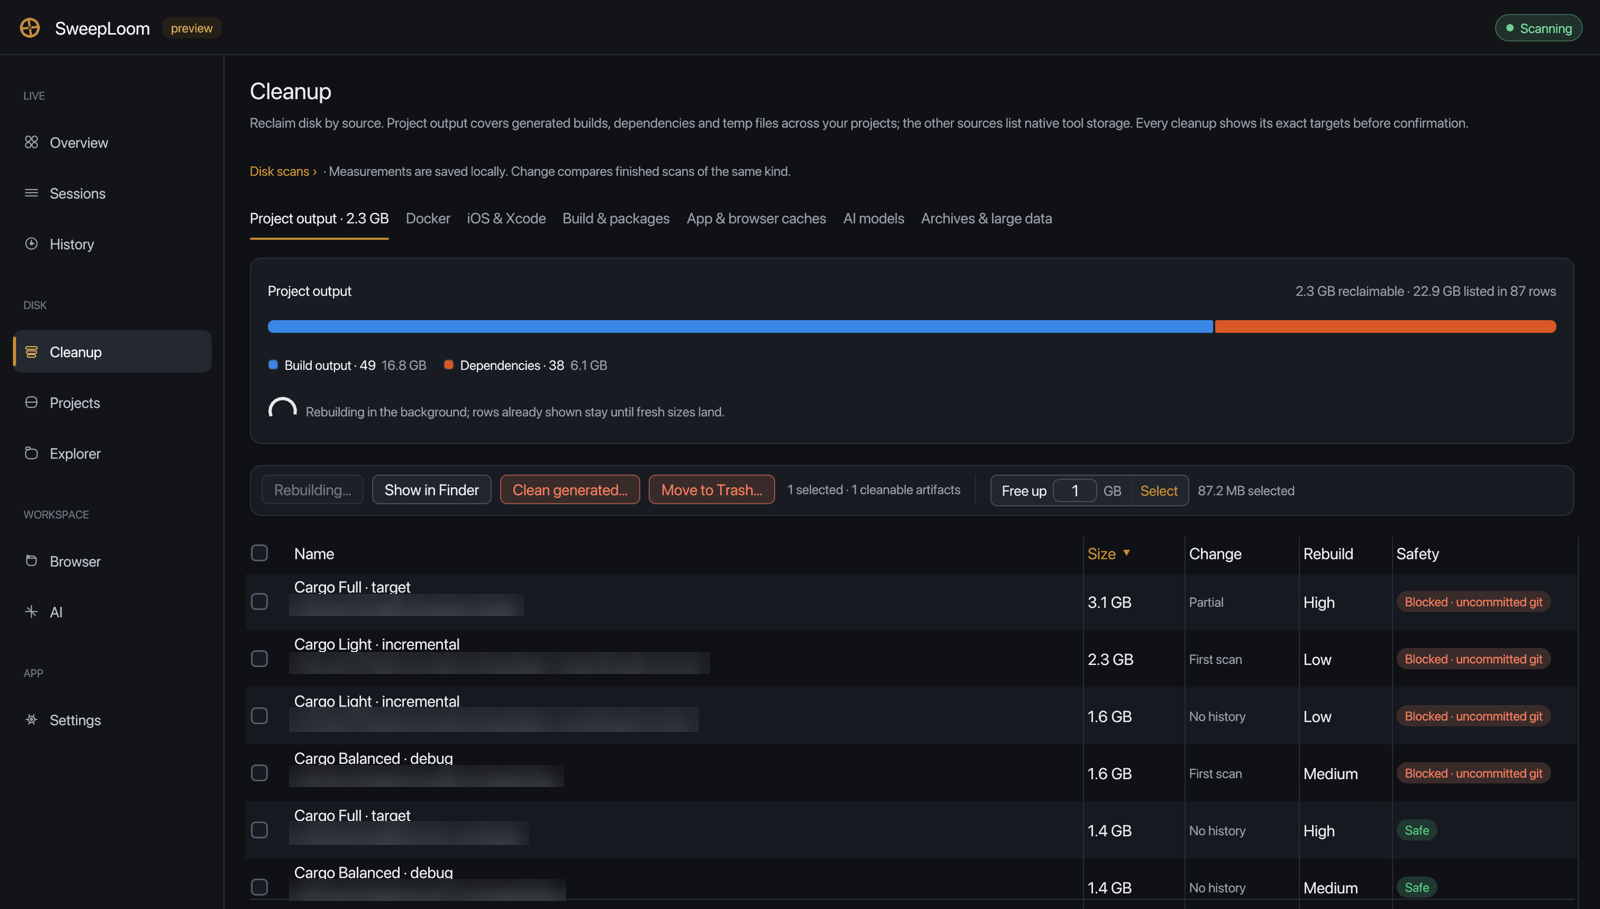Screen dimensions: 1600x909
Task: Open the Disk scans link
Action: coord(283,171)
